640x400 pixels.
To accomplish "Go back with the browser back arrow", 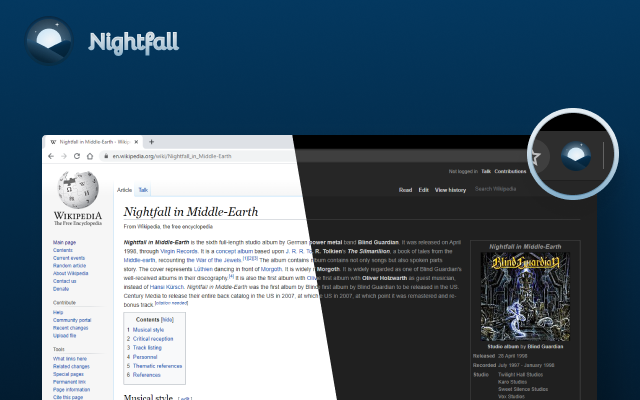I will (51, 156).
